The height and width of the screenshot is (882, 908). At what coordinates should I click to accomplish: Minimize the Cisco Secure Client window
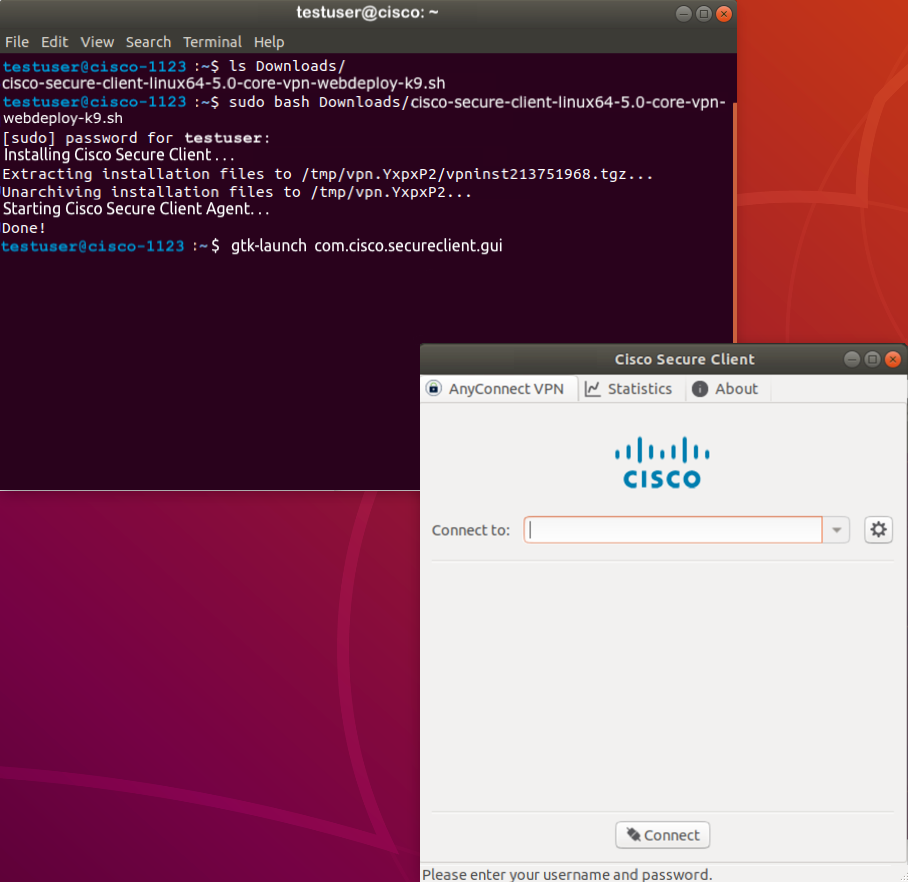pos(851,359)
